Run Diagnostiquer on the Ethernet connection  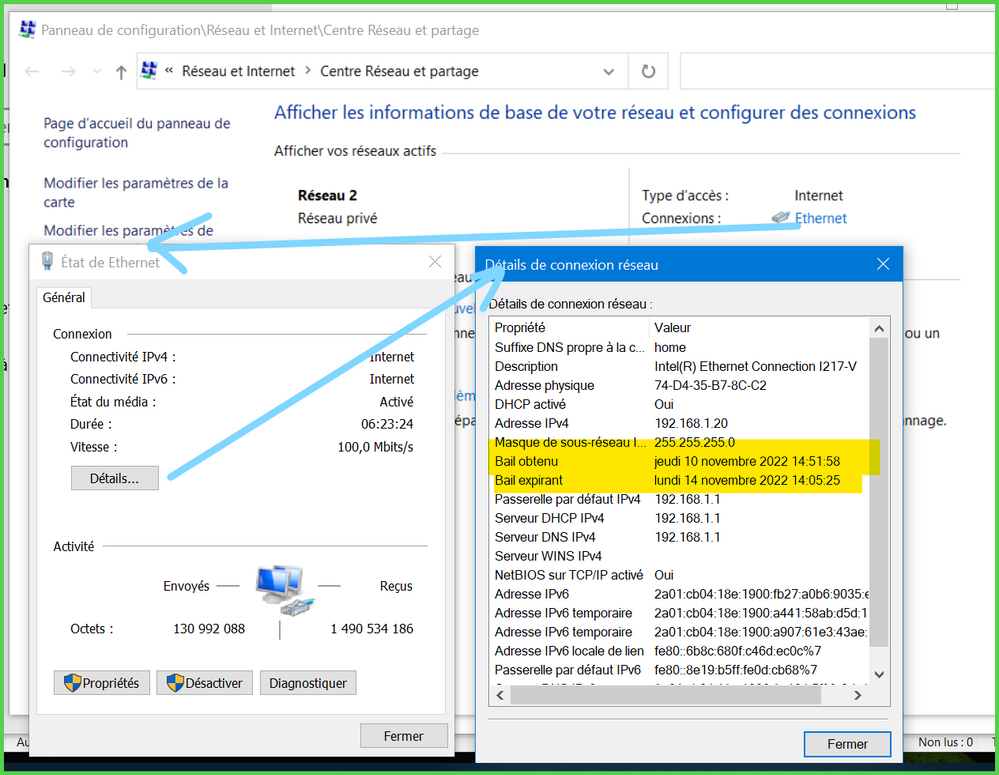[308, 683]
